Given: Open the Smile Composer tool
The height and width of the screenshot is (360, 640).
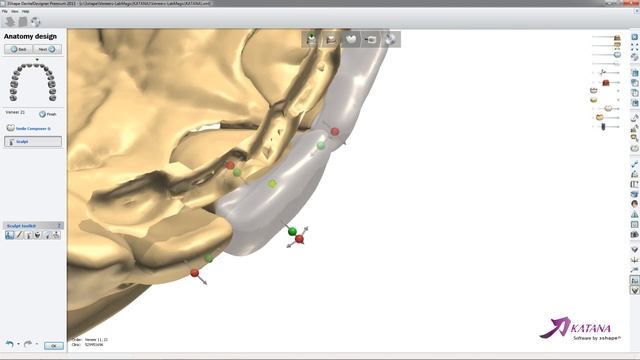Looking at the screenshot, I should pyautogui.click(x=29, y=128).
